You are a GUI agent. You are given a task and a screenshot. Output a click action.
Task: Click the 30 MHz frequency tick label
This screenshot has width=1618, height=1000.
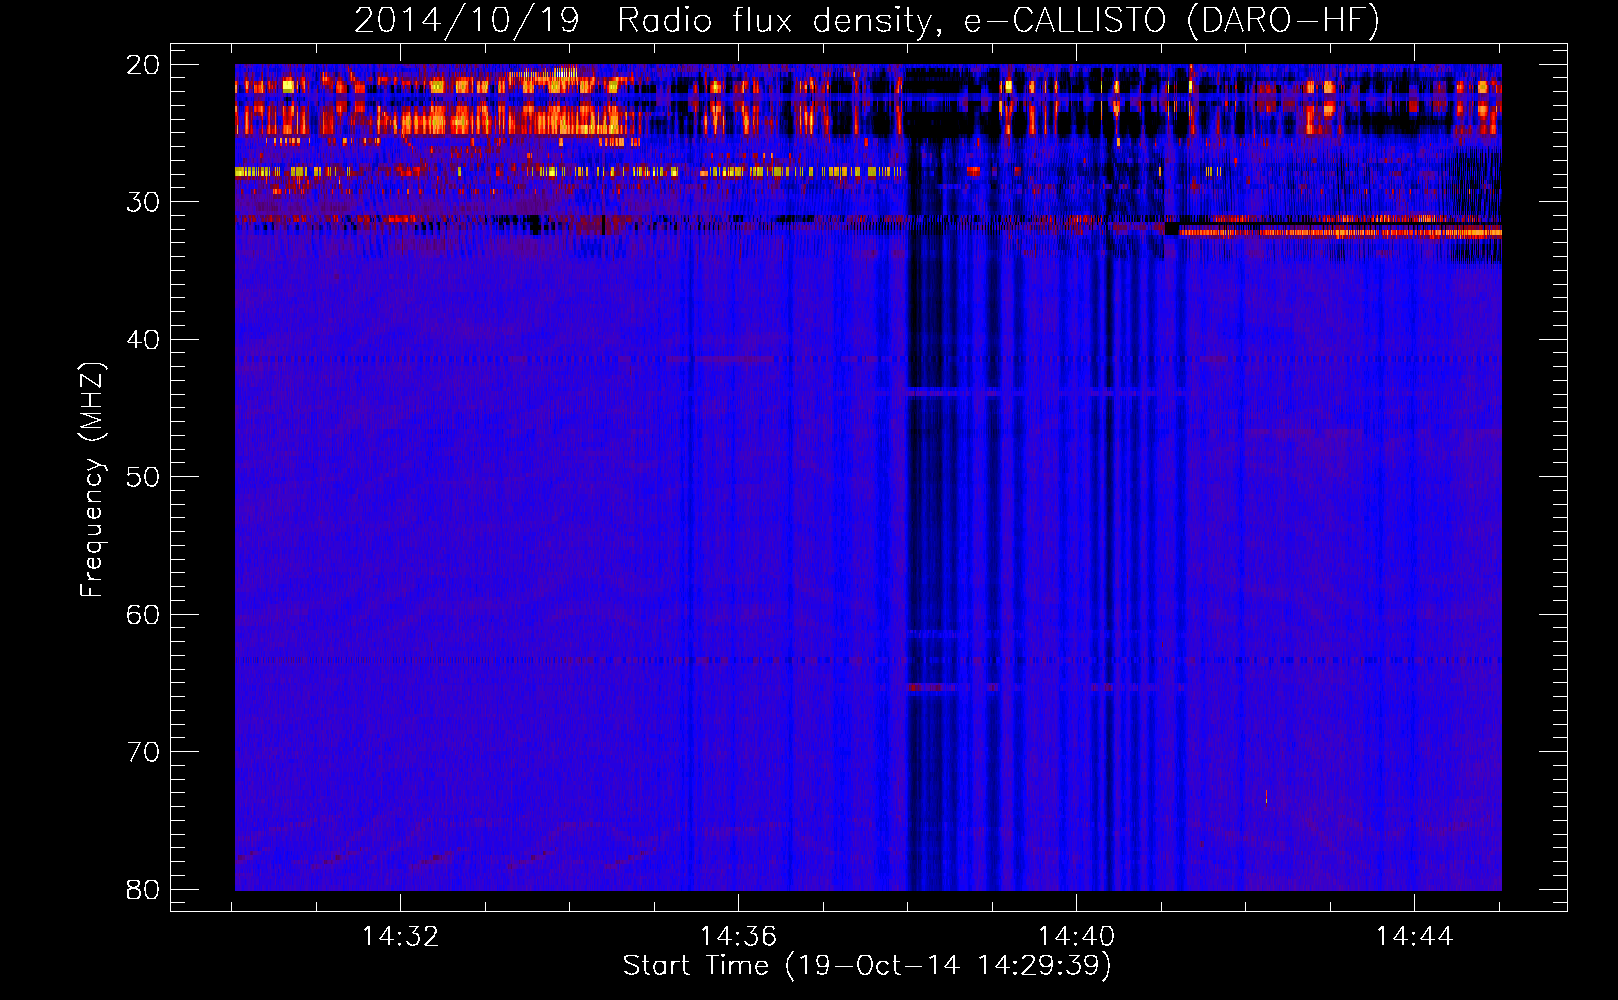point(143,202)
